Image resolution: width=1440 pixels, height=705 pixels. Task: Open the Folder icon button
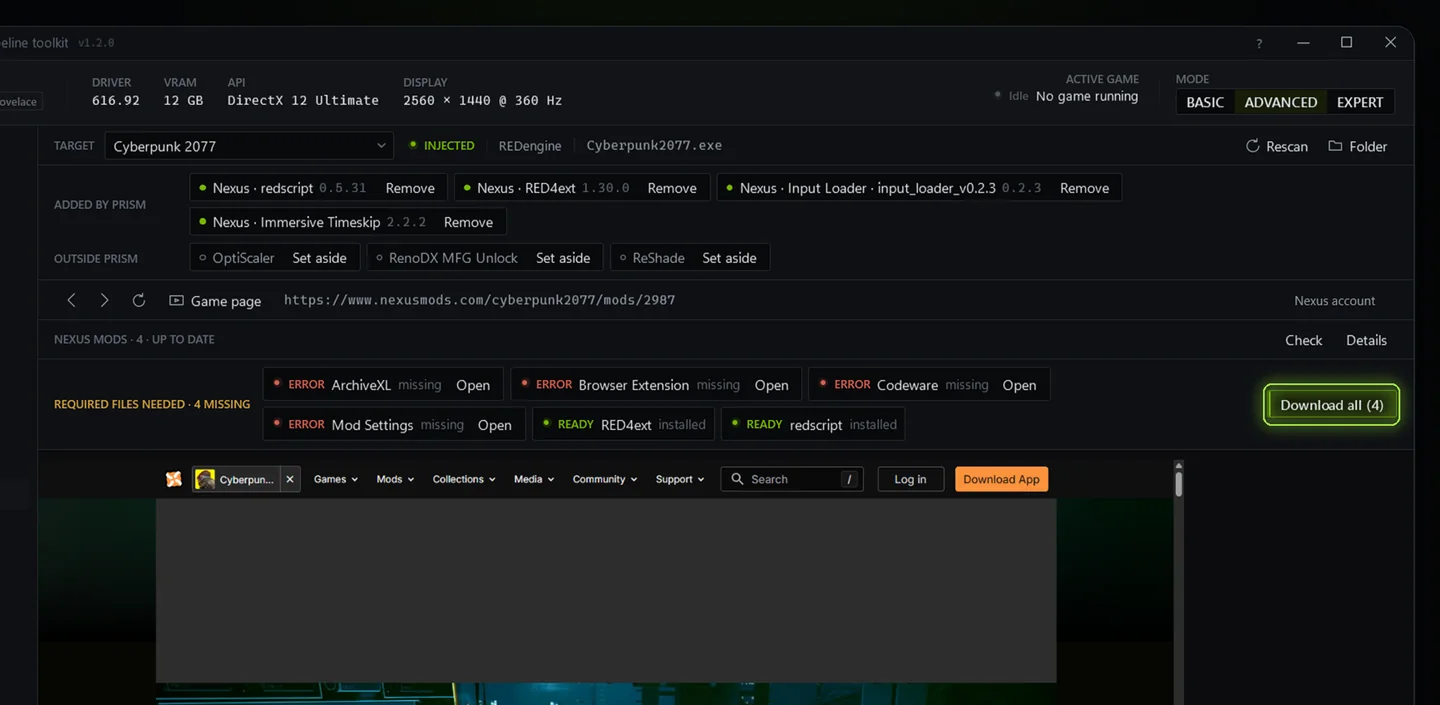click(x=1335, y=146)
